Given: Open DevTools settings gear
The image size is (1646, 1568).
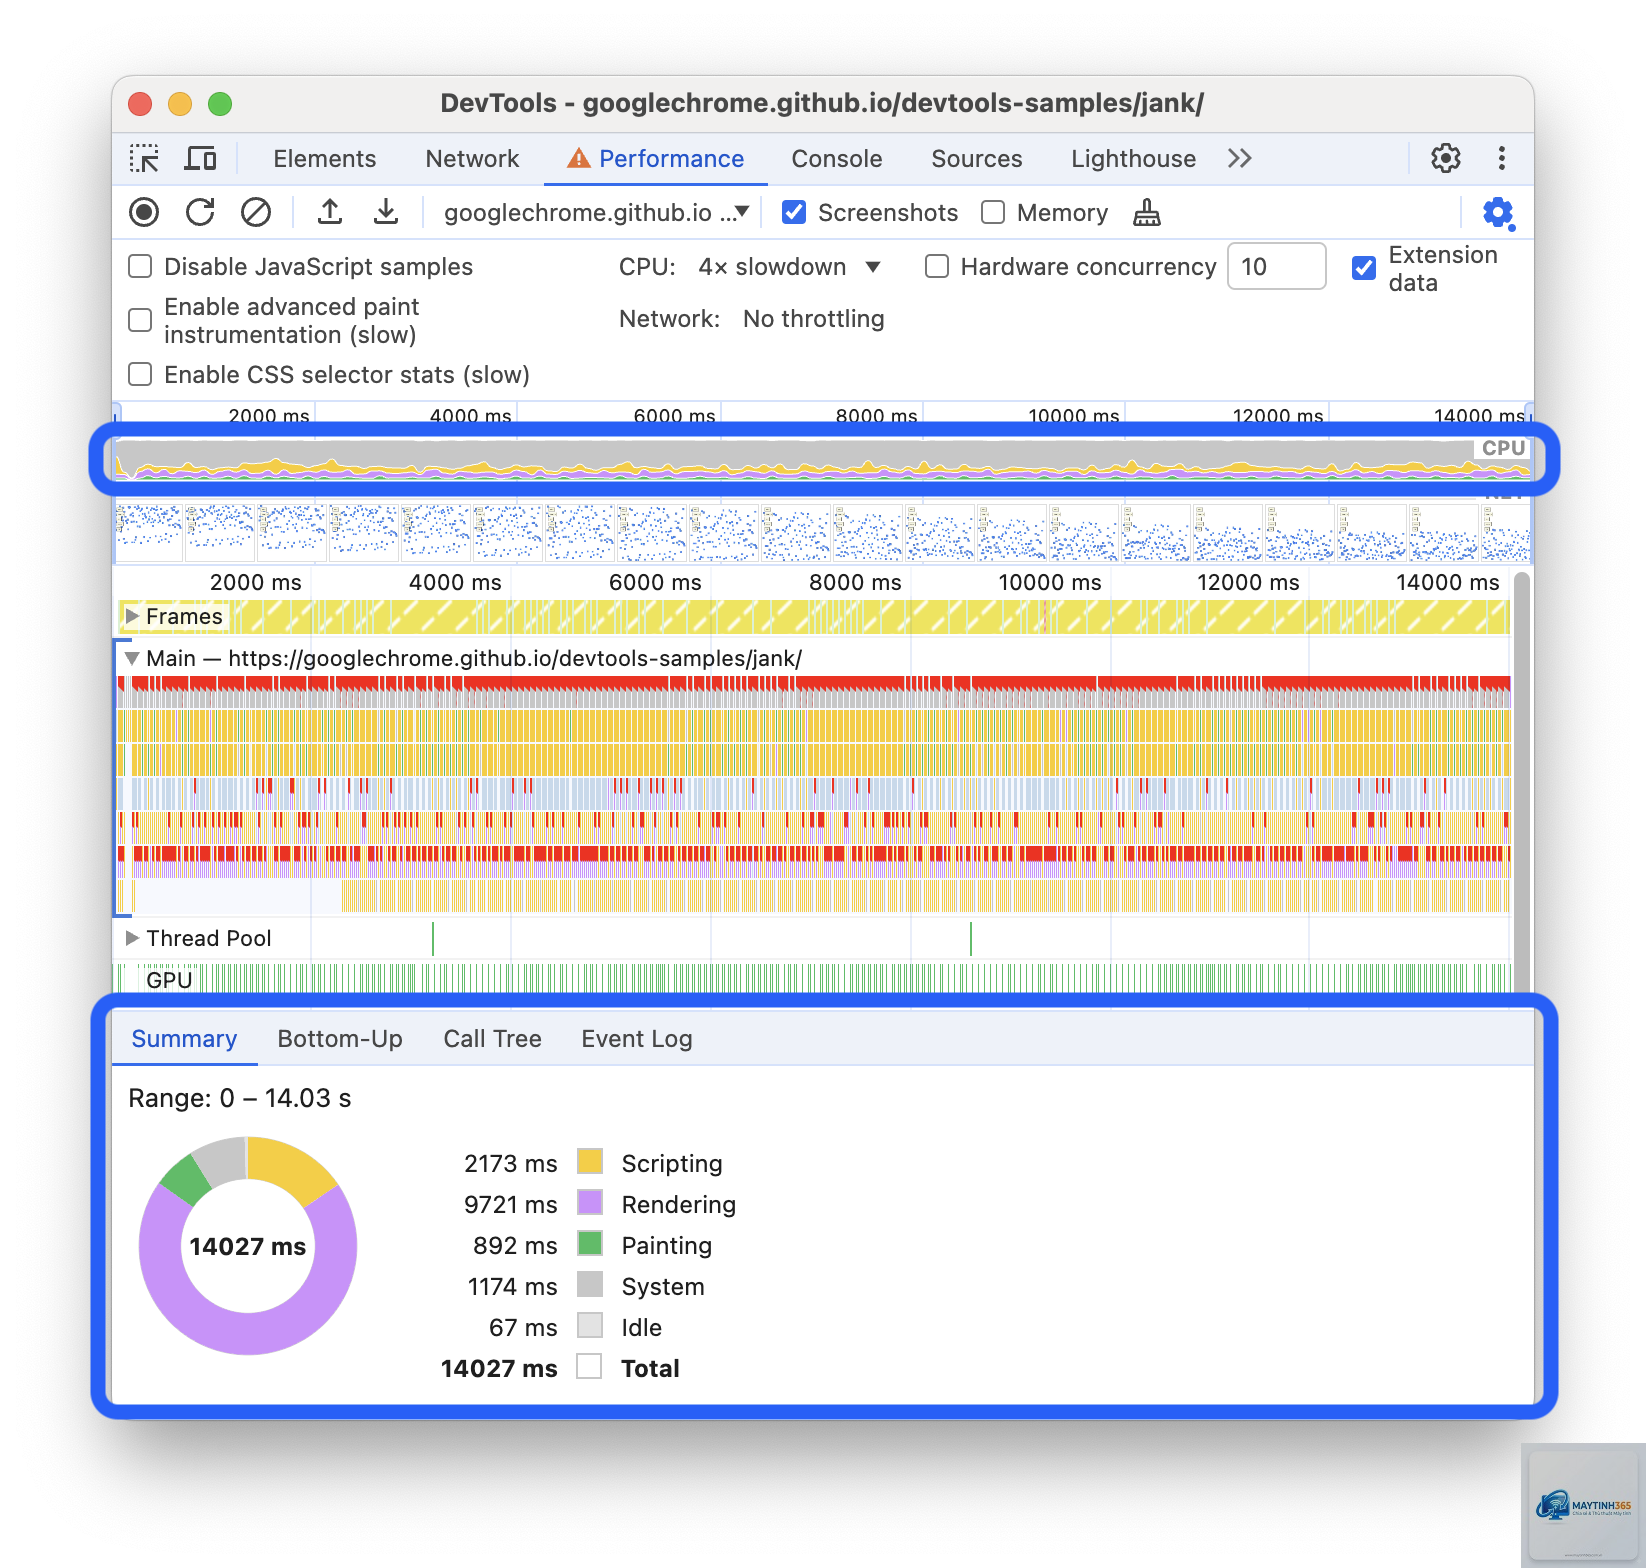Looking at the screenshot, I should coord(1445,158).
